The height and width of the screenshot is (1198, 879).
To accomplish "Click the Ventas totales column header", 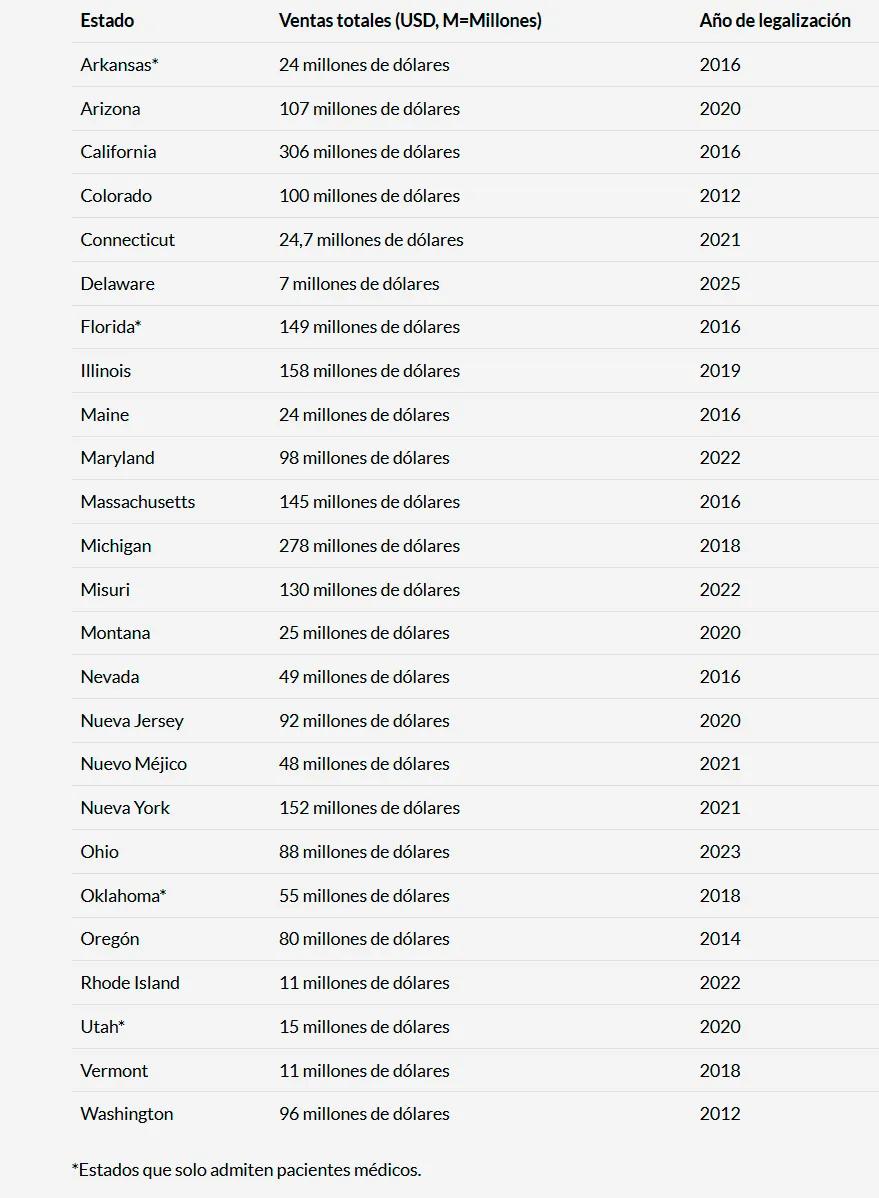I will (410, 21).
